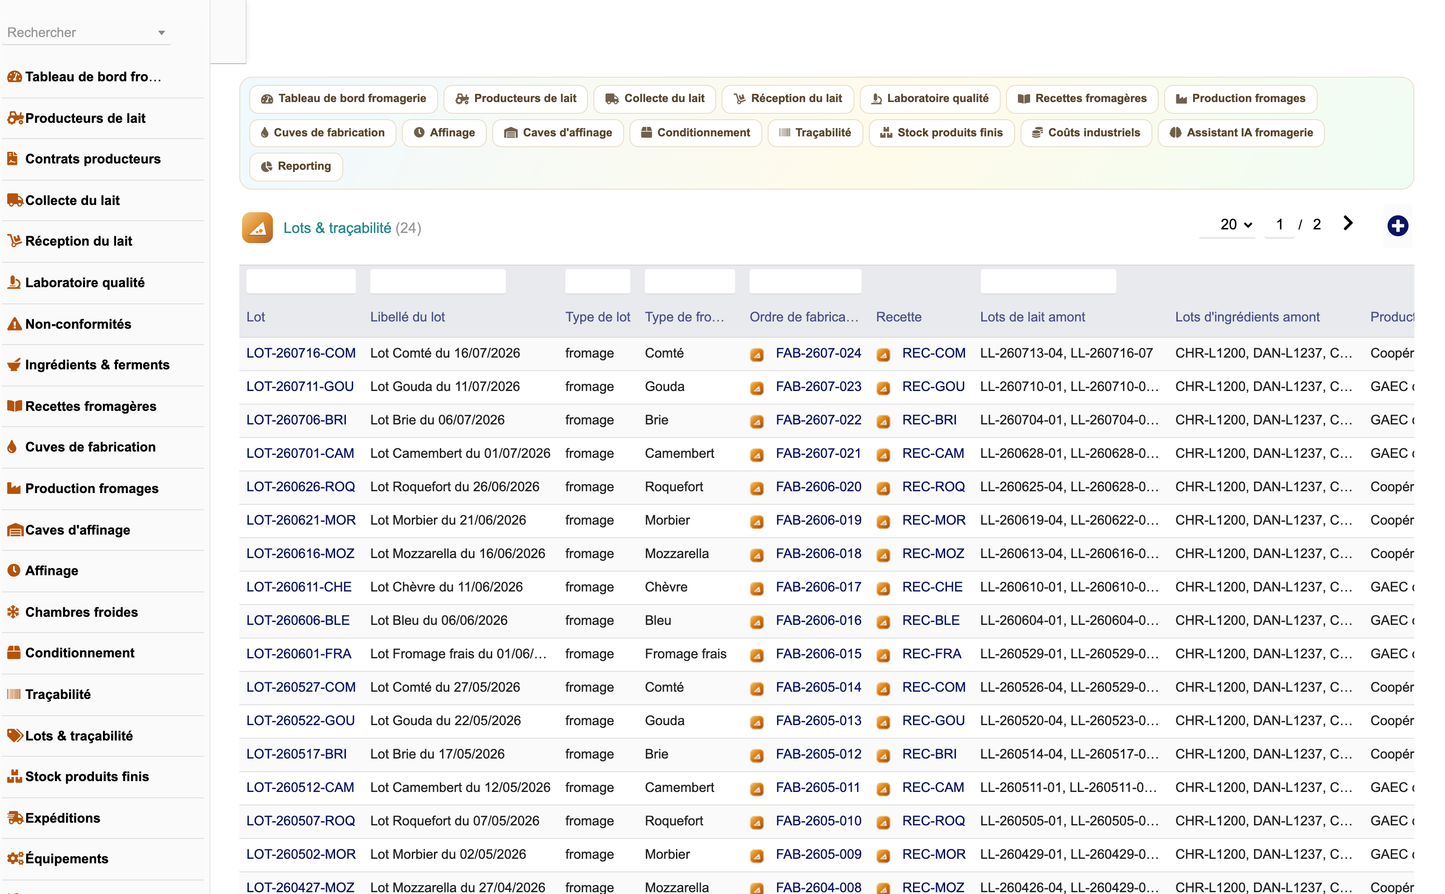Open the Laboratoire qualité top tab
Viewport: 1445px width, 894px height.
click(929, 99)
